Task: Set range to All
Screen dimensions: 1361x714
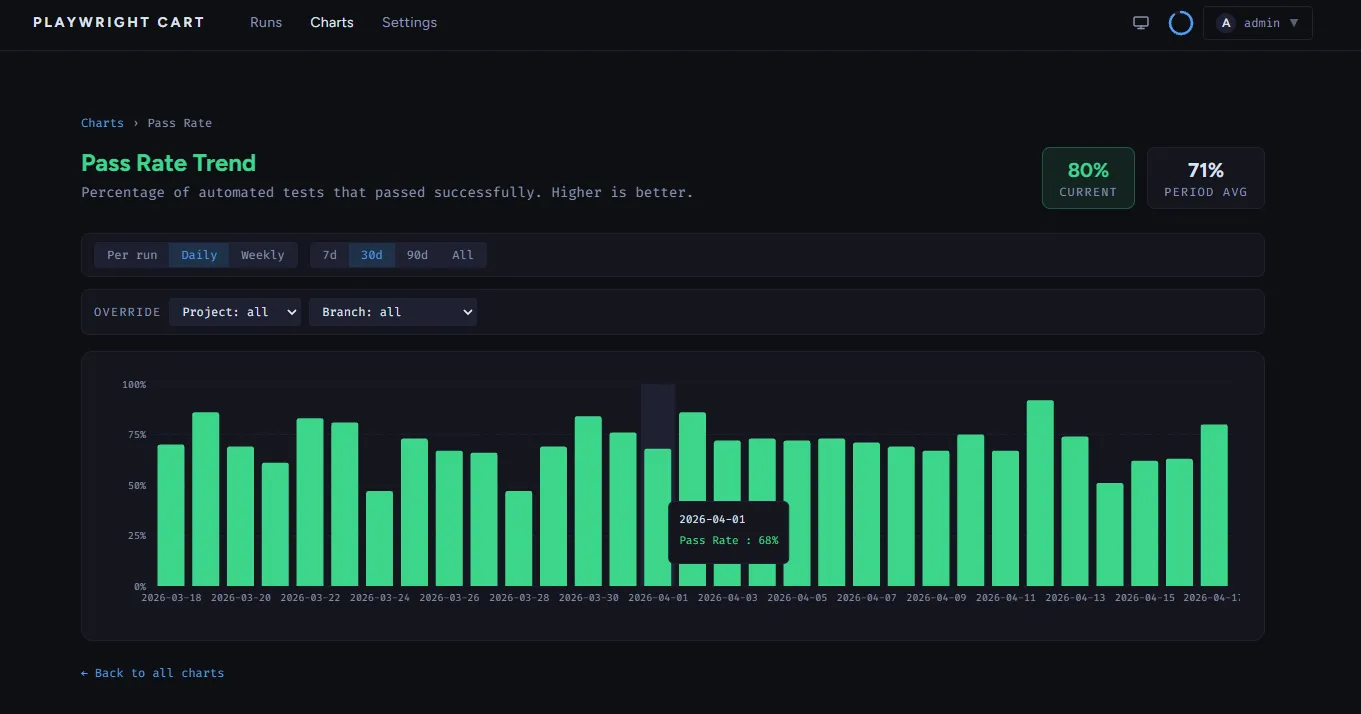Action: coord(463,255)
